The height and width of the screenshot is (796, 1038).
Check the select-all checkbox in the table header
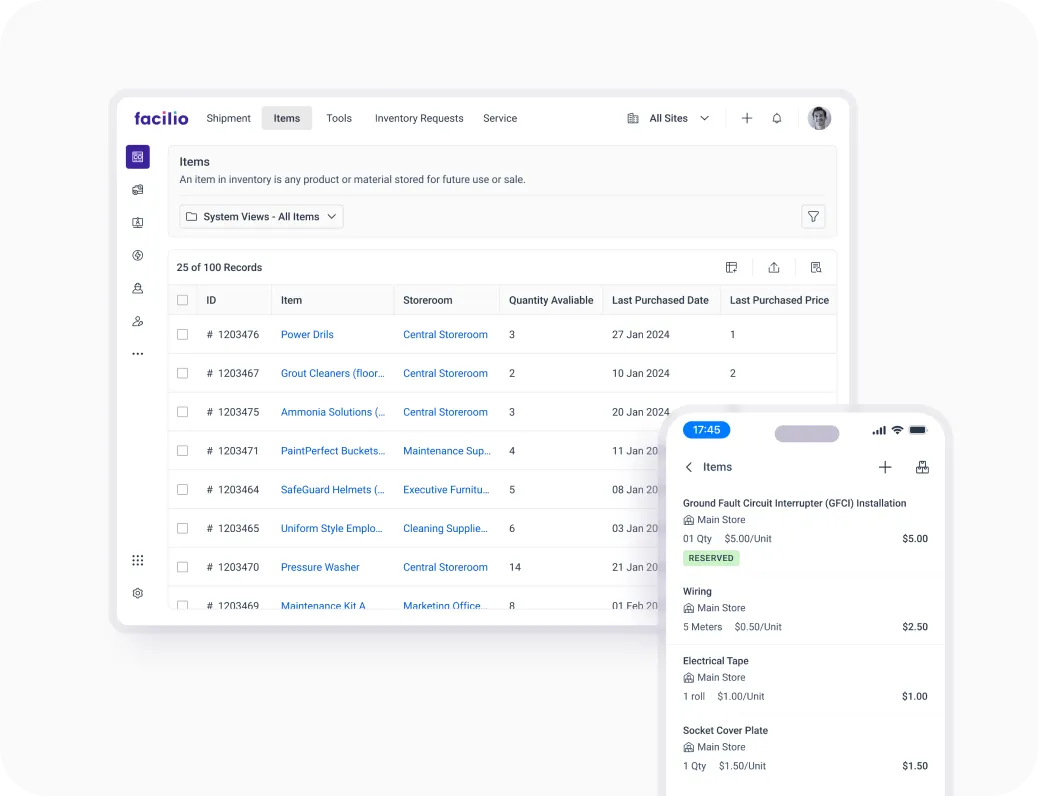coord(183,300)
